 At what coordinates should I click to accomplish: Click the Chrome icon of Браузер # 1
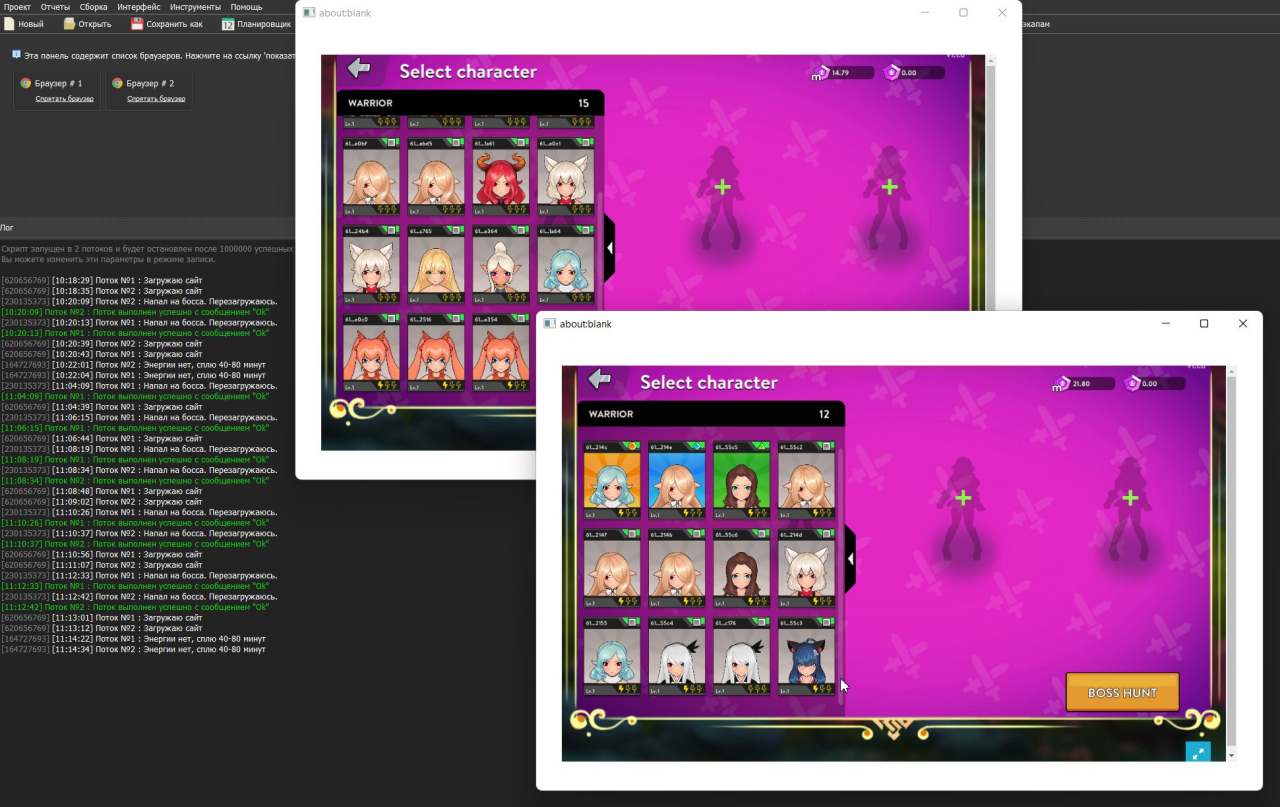coord(26,83)
